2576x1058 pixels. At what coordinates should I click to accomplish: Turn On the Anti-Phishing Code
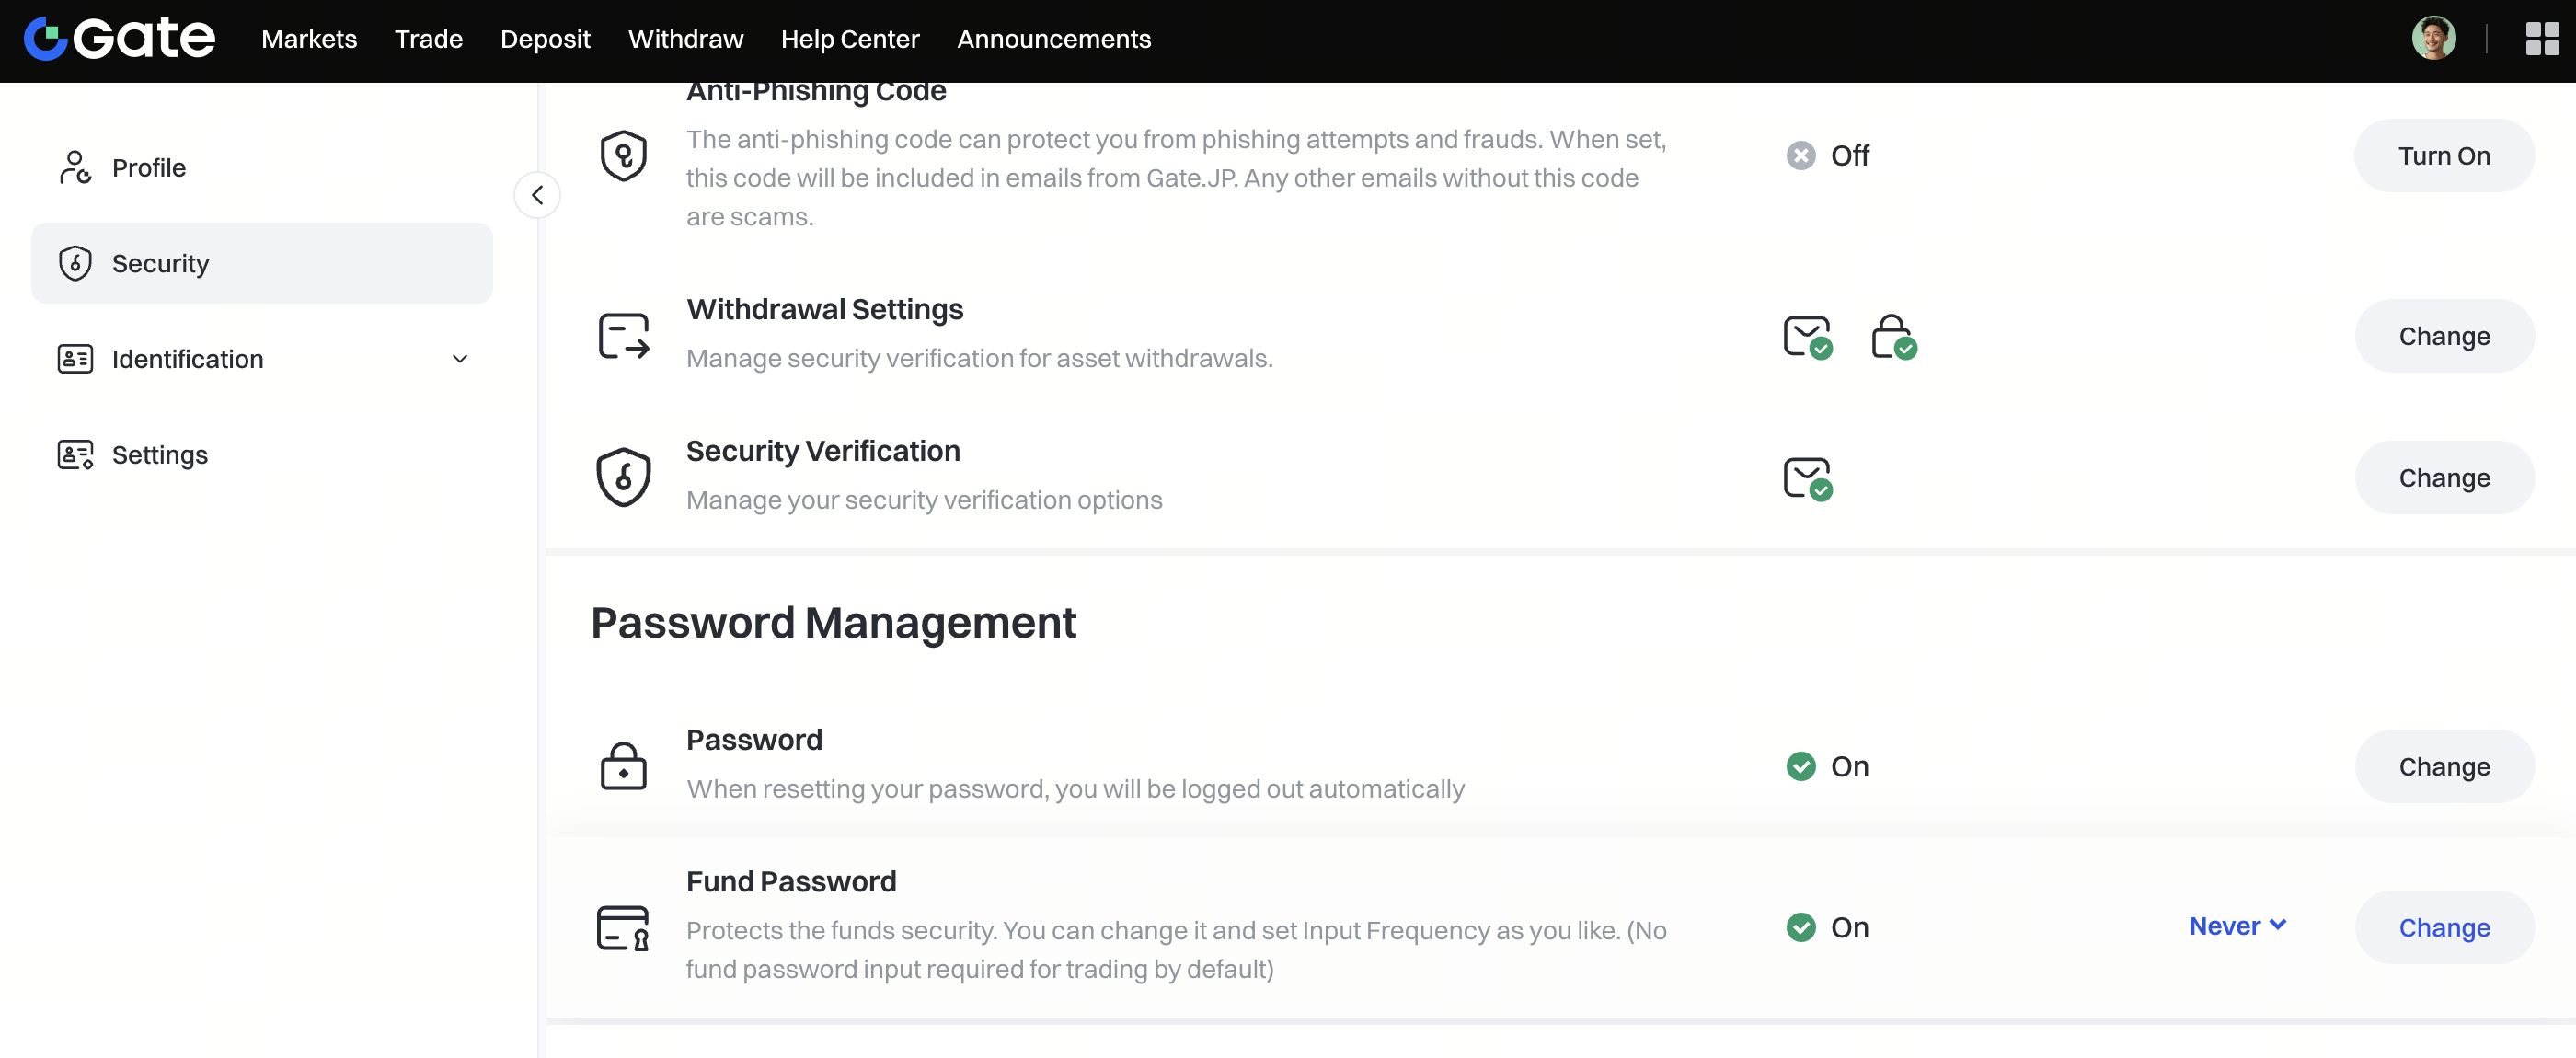click(2443, 156)
